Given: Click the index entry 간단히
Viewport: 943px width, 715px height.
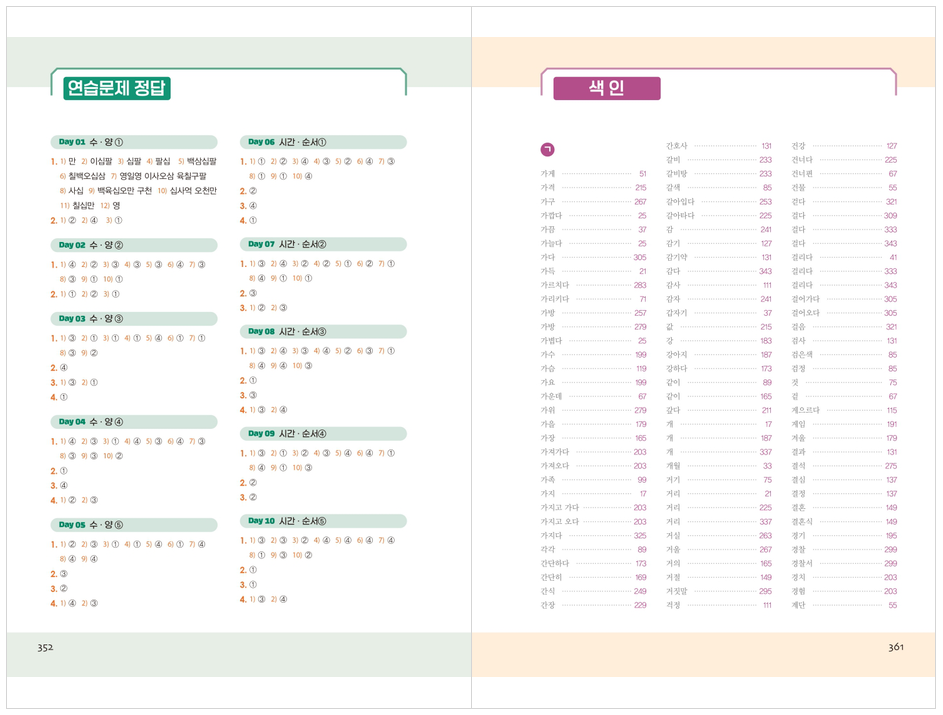Looking at the screenshot, I should tap(594, 577).
